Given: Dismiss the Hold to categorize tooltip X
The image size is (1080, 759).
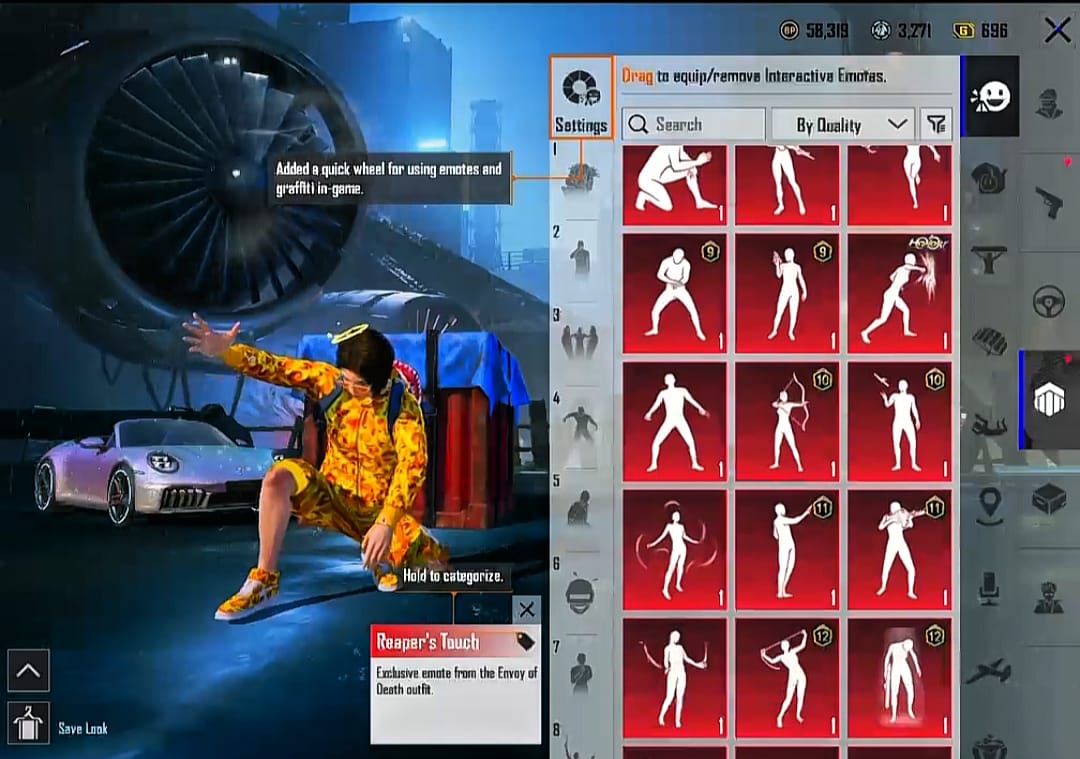Looking at the screenshot, I should 526,610.
